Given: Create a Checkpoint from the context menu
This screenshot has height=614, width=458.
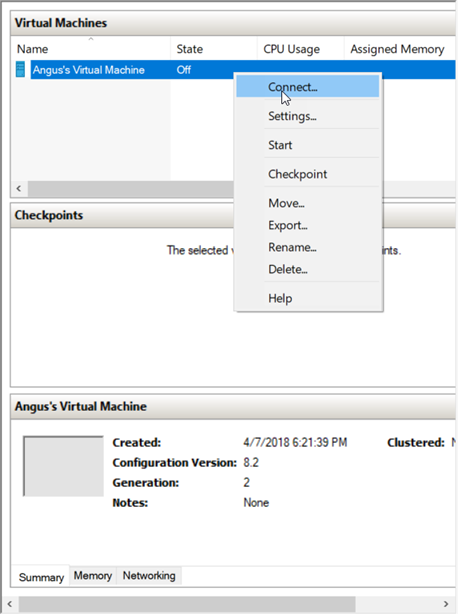Looking at the screenshot, I should pos(308,174).
